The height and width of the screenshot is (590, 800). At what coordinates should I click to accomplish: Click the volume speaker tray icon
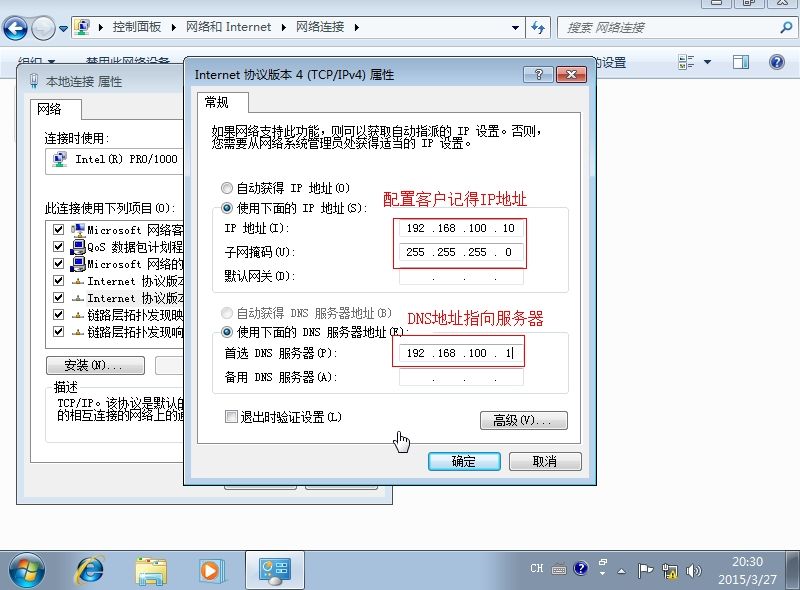click(694, 570)
